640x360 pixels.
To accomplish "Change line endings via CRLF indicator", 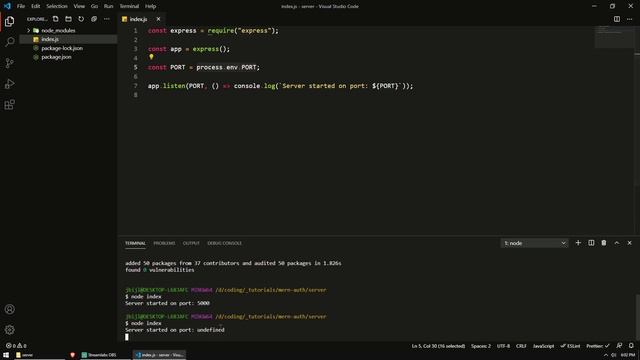I will point(521,346).
